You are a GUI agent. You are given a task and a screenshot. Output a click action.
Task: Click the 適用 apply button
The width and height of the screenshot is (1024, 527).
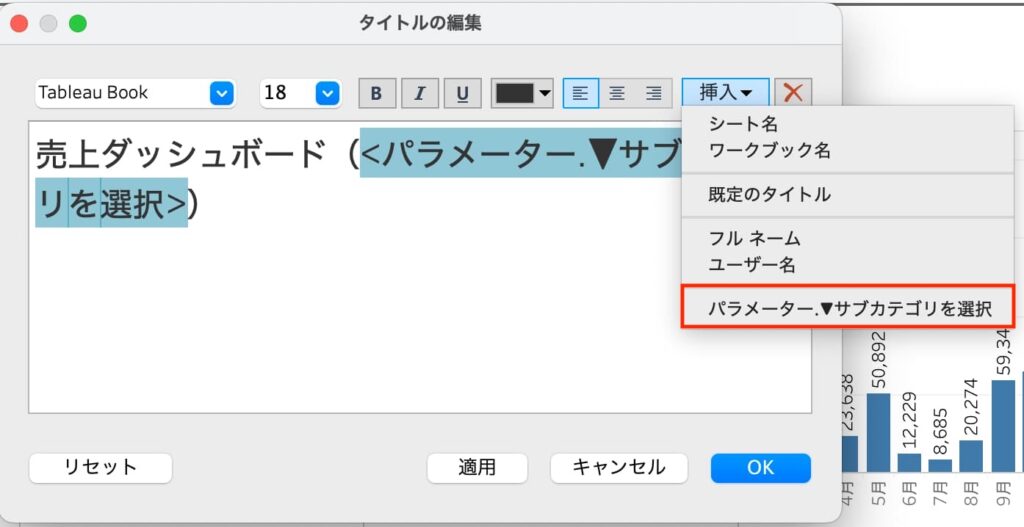pos(477,467)
